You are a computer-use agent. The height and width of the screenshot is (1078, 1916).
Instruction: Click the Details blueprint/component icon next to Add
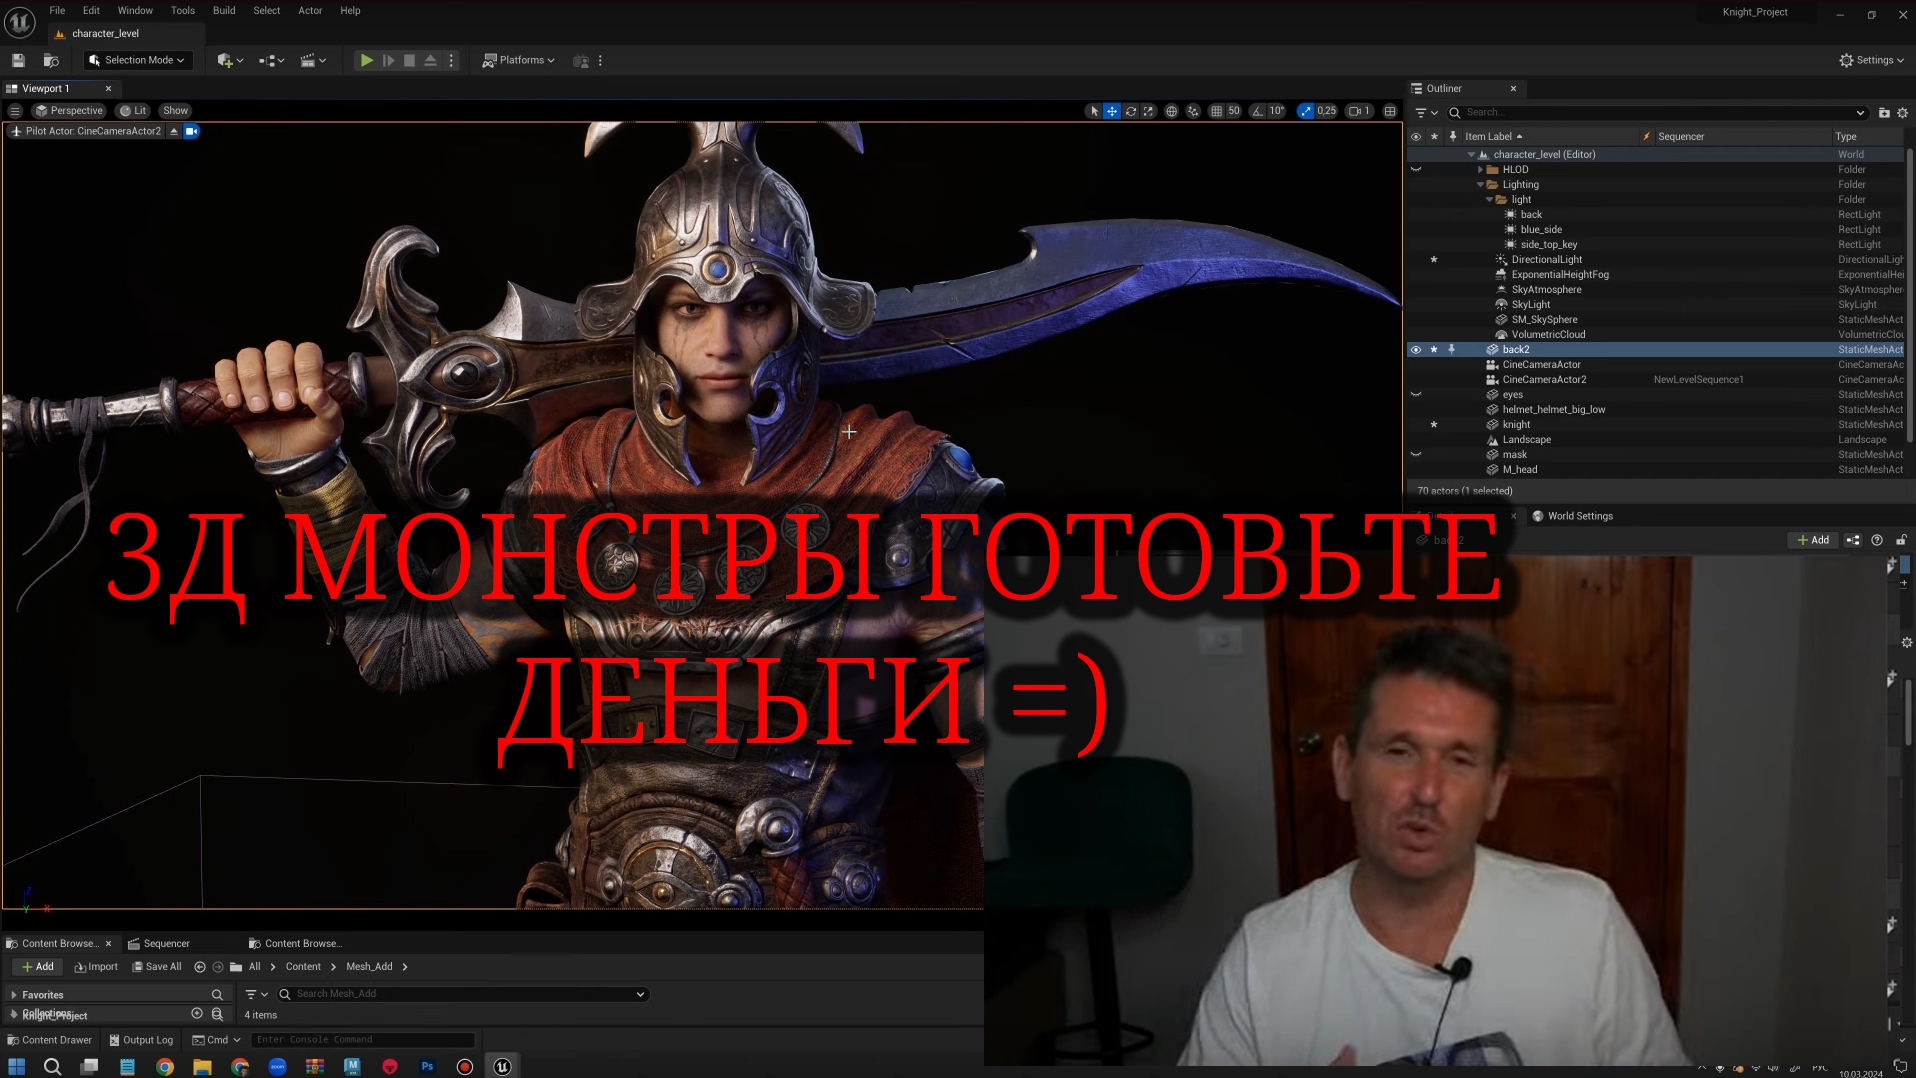click(1853, 540)
